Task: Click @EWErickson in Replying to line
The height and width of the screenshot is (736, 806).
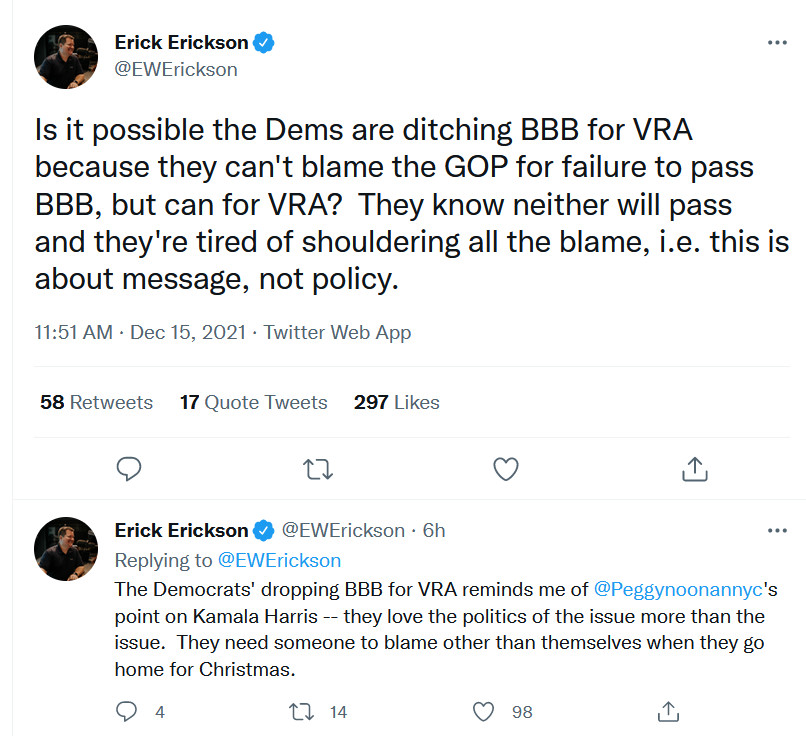Action: tap(279, 560)
